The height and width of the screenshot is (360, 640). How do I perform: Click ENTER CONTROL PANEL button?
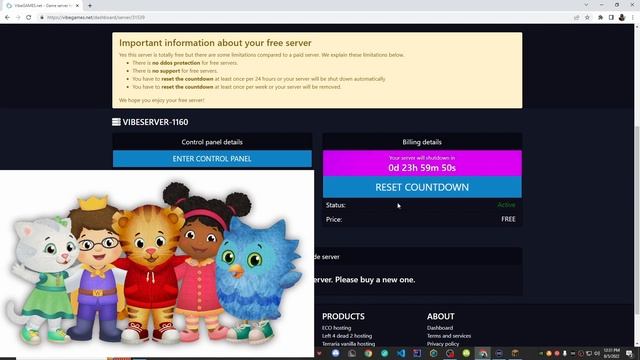pos(212,159)
